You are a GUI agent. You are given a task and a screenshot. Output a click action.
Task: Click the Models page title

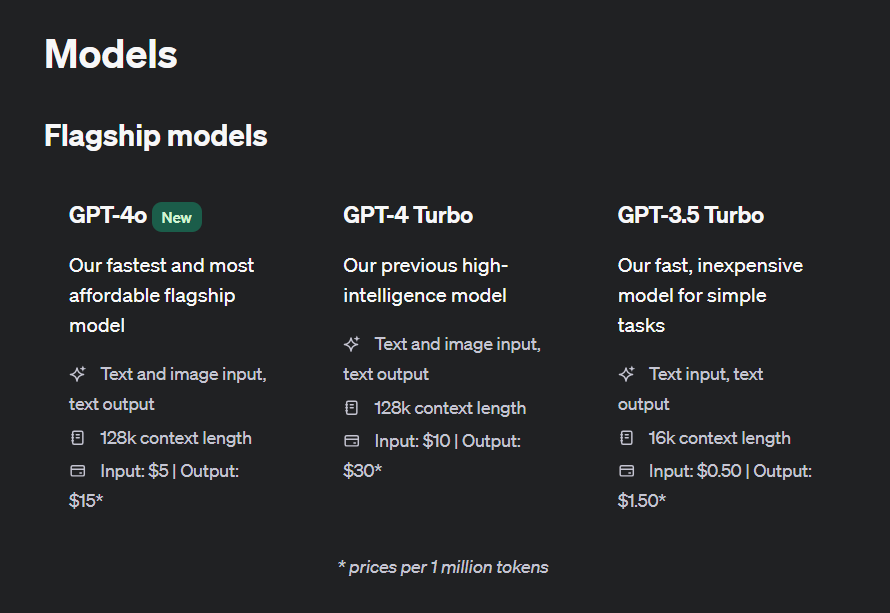pos(111,54)
